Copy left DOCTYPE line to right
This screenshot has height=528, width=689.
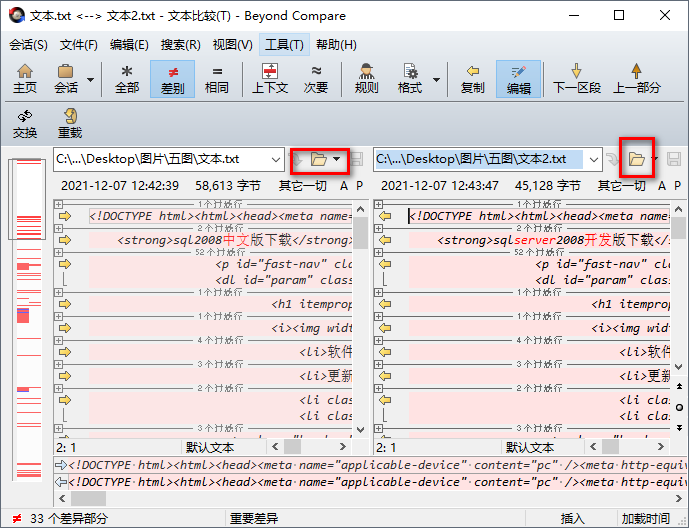65,216
